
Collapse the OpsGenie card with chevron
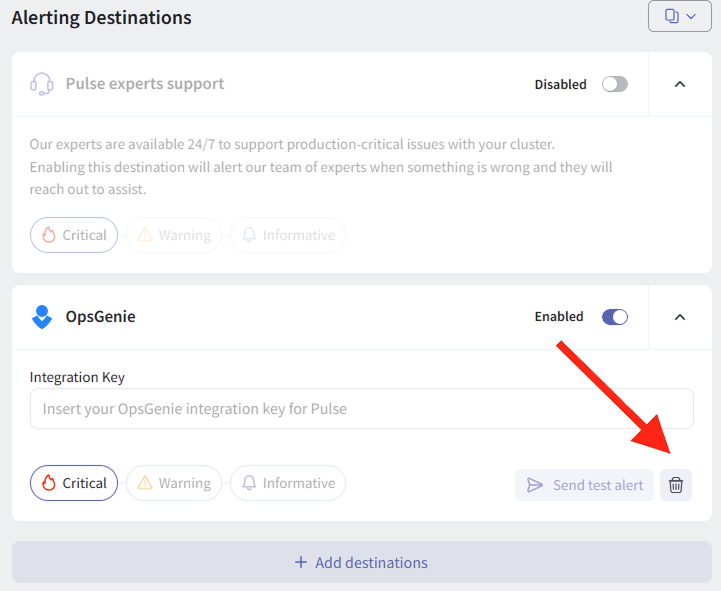[x=680, y=317]
